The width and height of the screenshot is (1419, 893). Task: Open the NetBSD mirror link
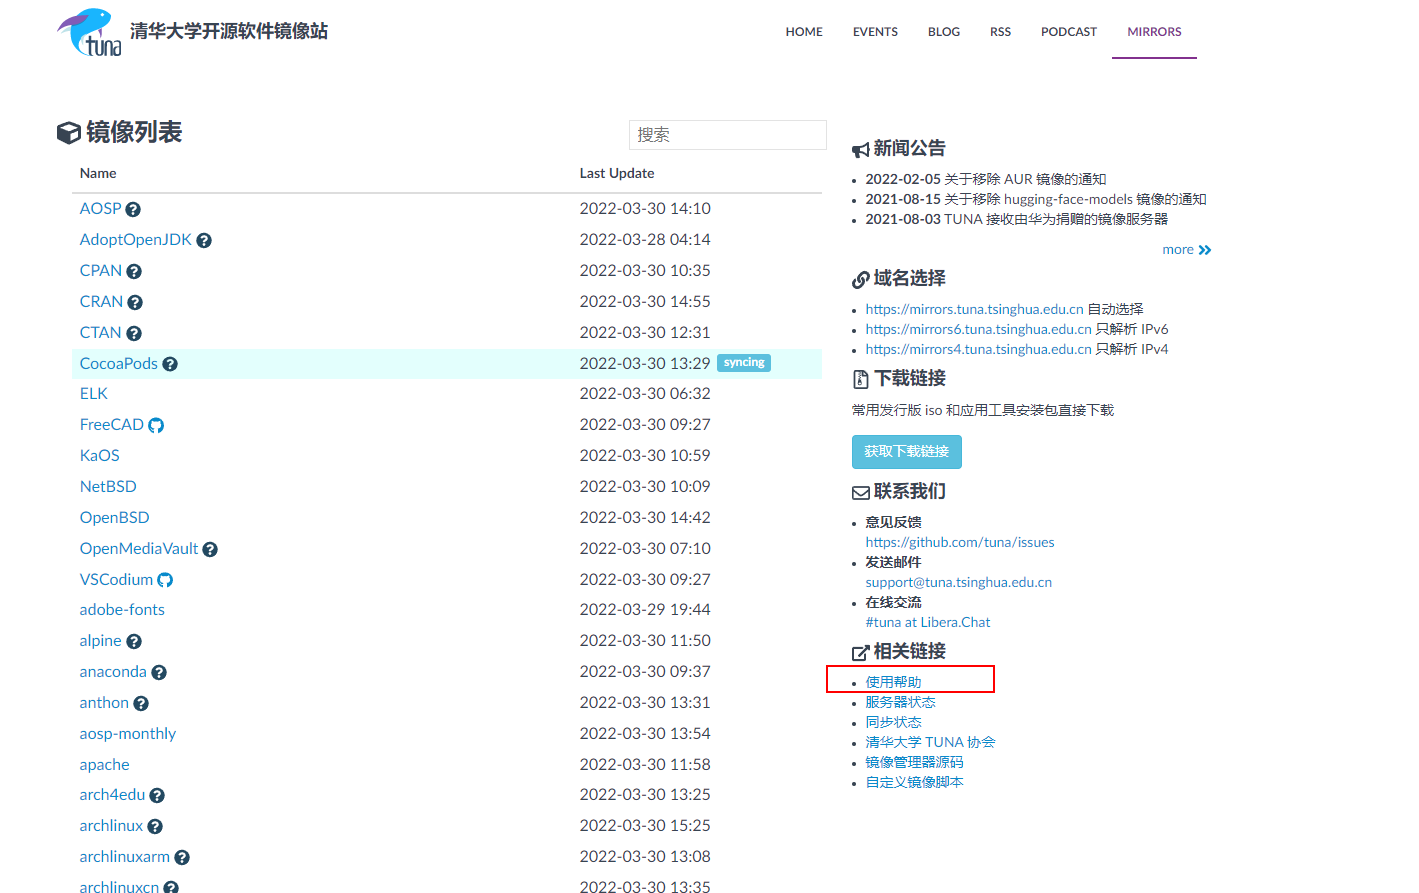(x=108, y=487)
